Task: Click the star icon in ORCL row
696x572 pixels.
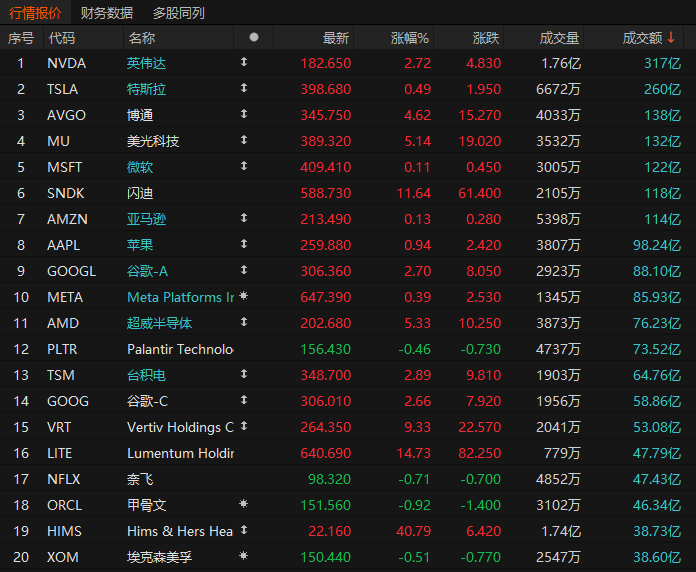Action: [x=244, y=504]
